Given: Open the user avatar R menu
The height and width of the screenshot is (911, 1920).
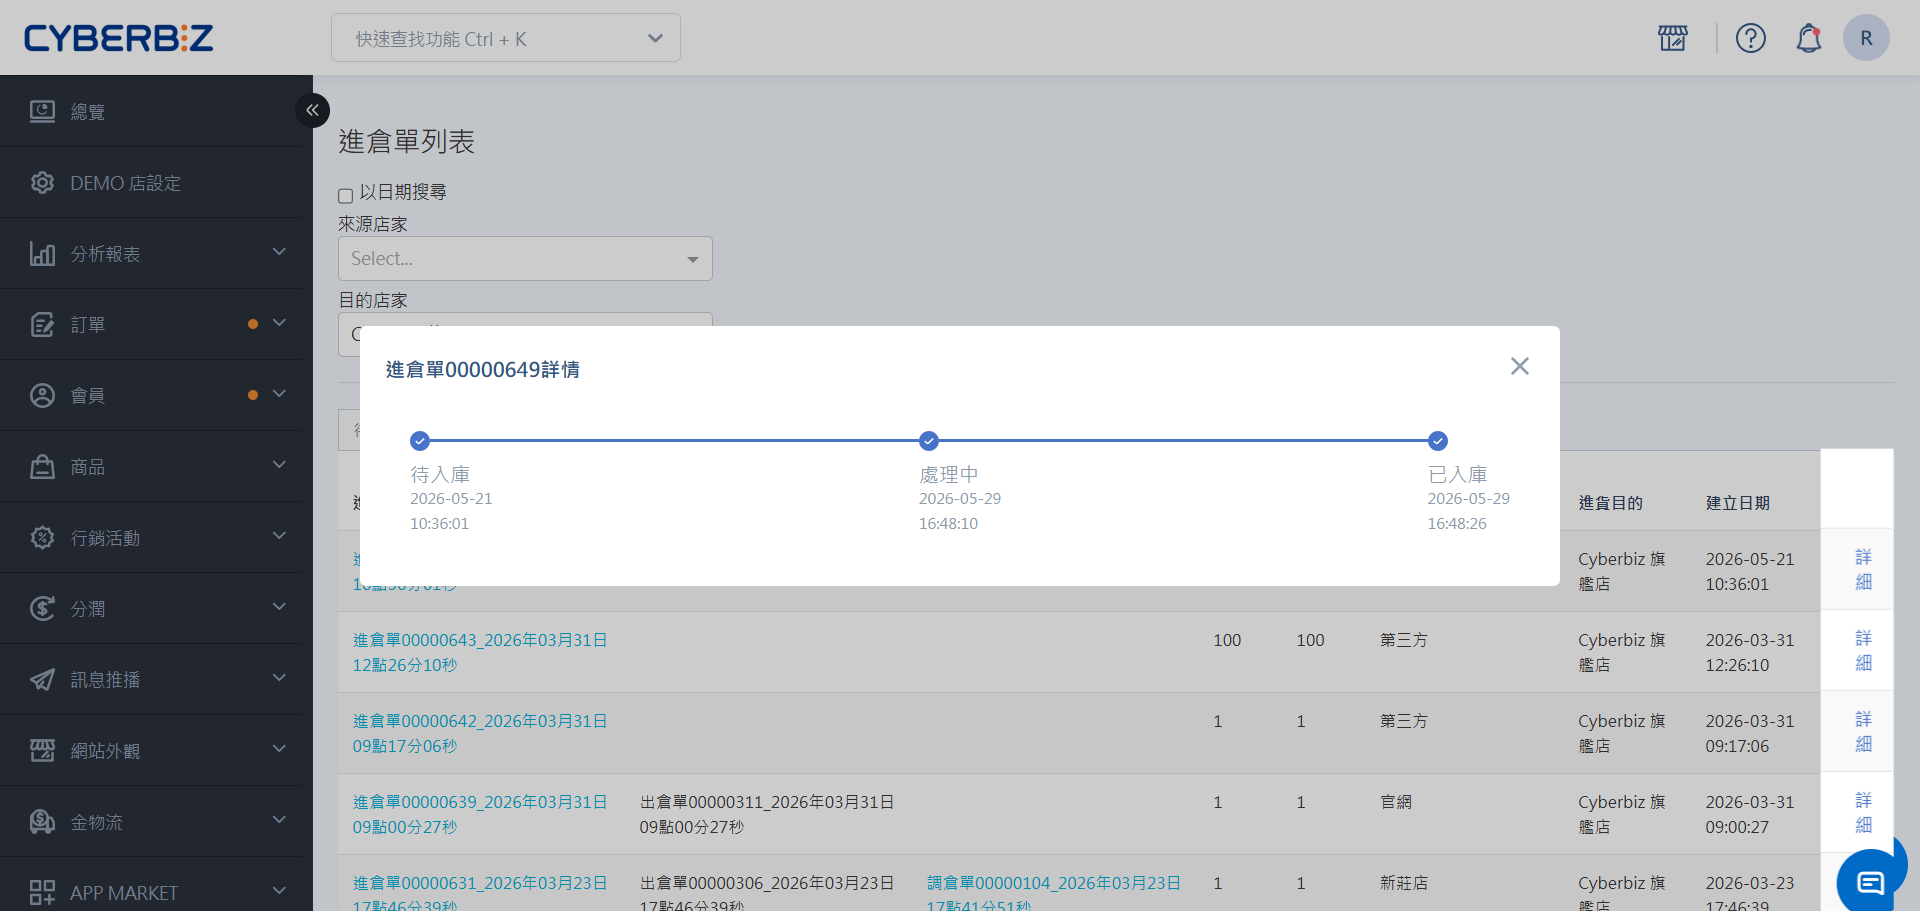Looking at the screenshot, I should coord(1866,38).
